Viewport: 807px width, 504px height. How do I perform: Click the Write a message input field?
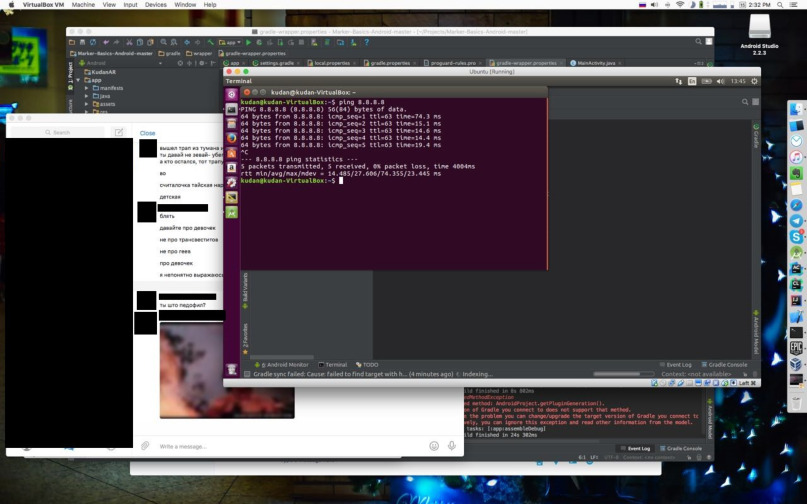[x=280, y=446]
